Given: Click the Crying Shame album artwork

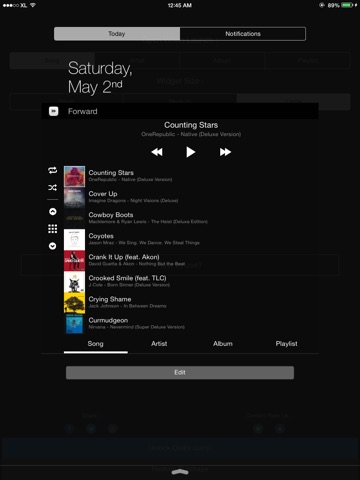Looking at the screenshot, I should [74, 303].
